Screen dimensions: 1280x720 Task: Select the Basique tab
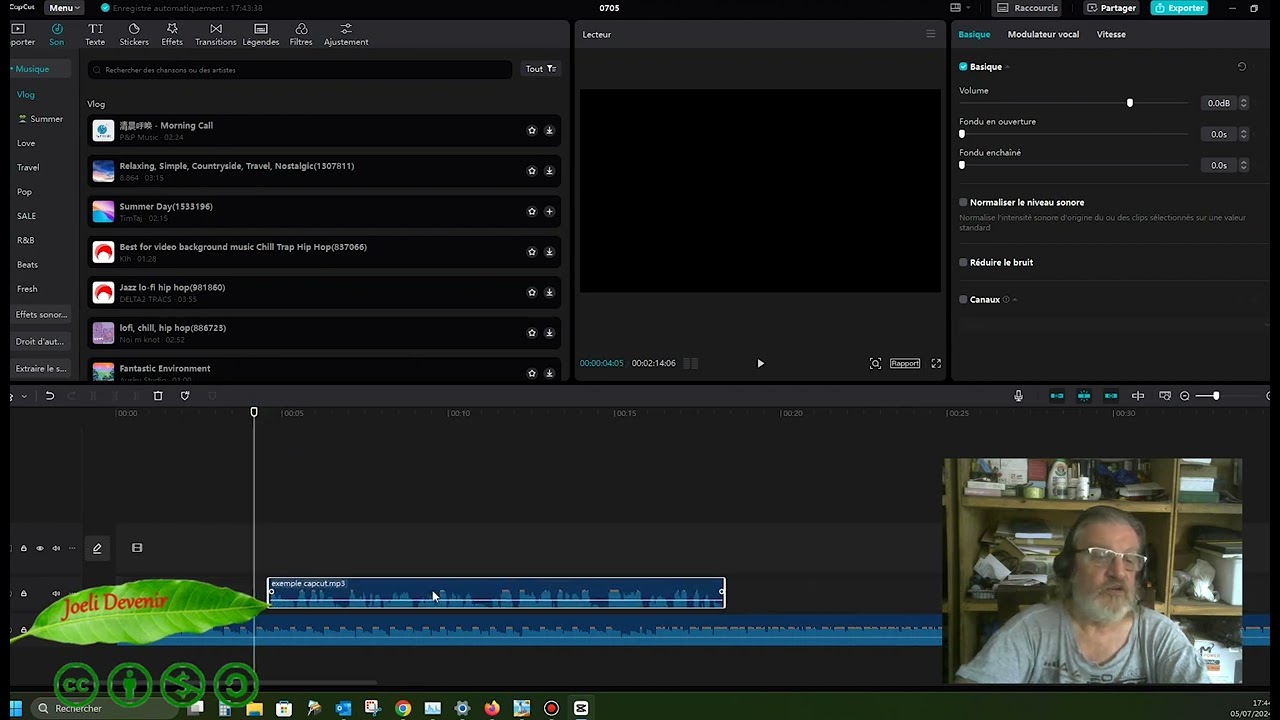click(974, 34)
